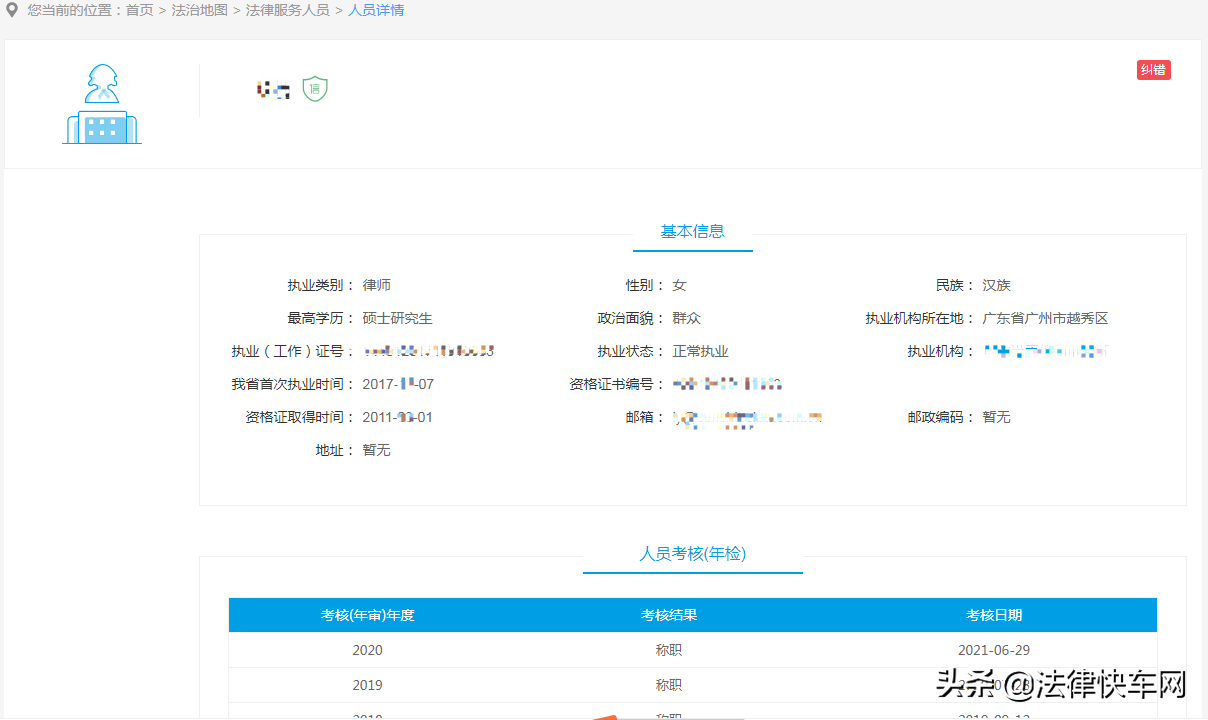Screen dimensions: 1208x720
Task: Select the 2020 assessment row
Action: coord(367,650)
